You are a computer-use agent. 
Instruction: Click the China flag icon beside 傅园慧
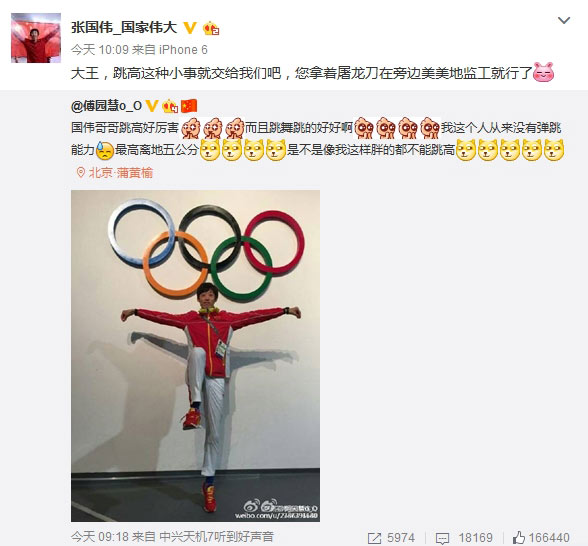pyautogui.click(x=189, y=106)
